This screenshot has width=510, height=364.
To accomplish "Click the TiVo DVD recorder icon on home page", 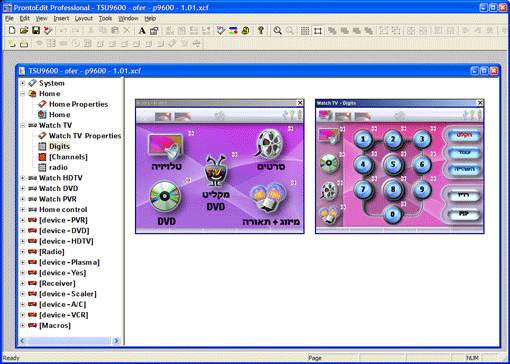I will coord(215,170).
